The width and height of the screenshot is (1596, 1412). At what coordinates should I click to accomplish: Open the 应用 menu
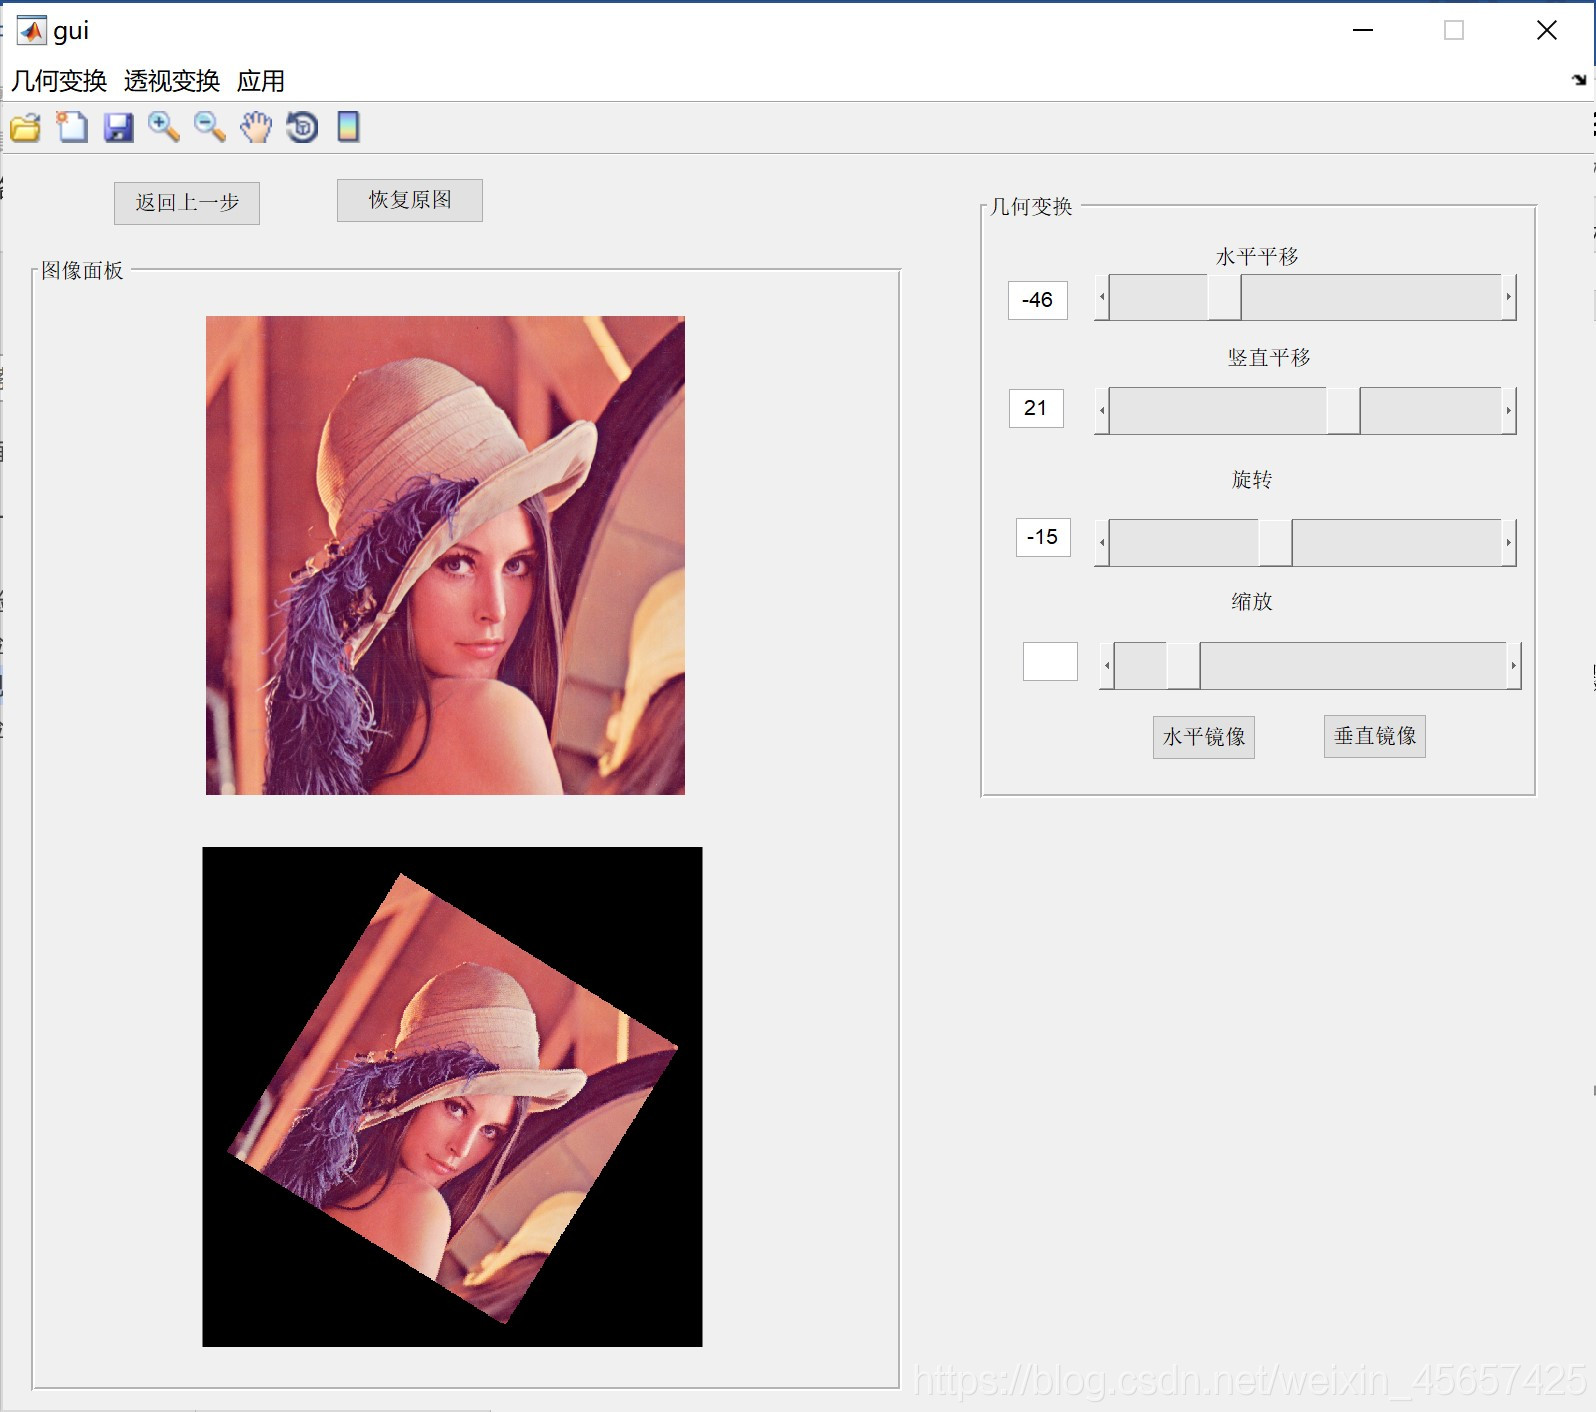[261, 81]
